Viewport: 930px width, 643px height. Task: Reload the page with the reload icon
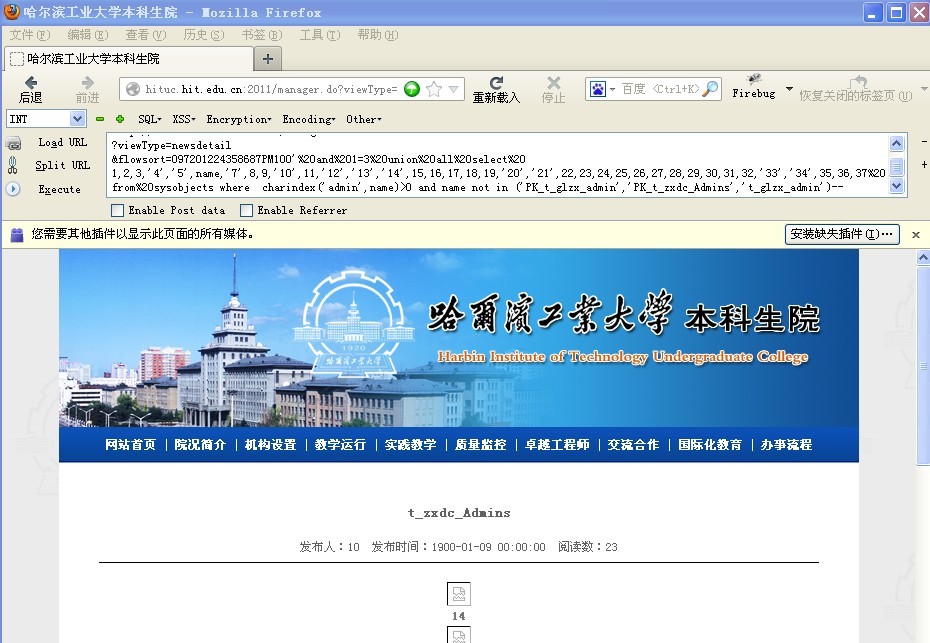tap(496, 82)
